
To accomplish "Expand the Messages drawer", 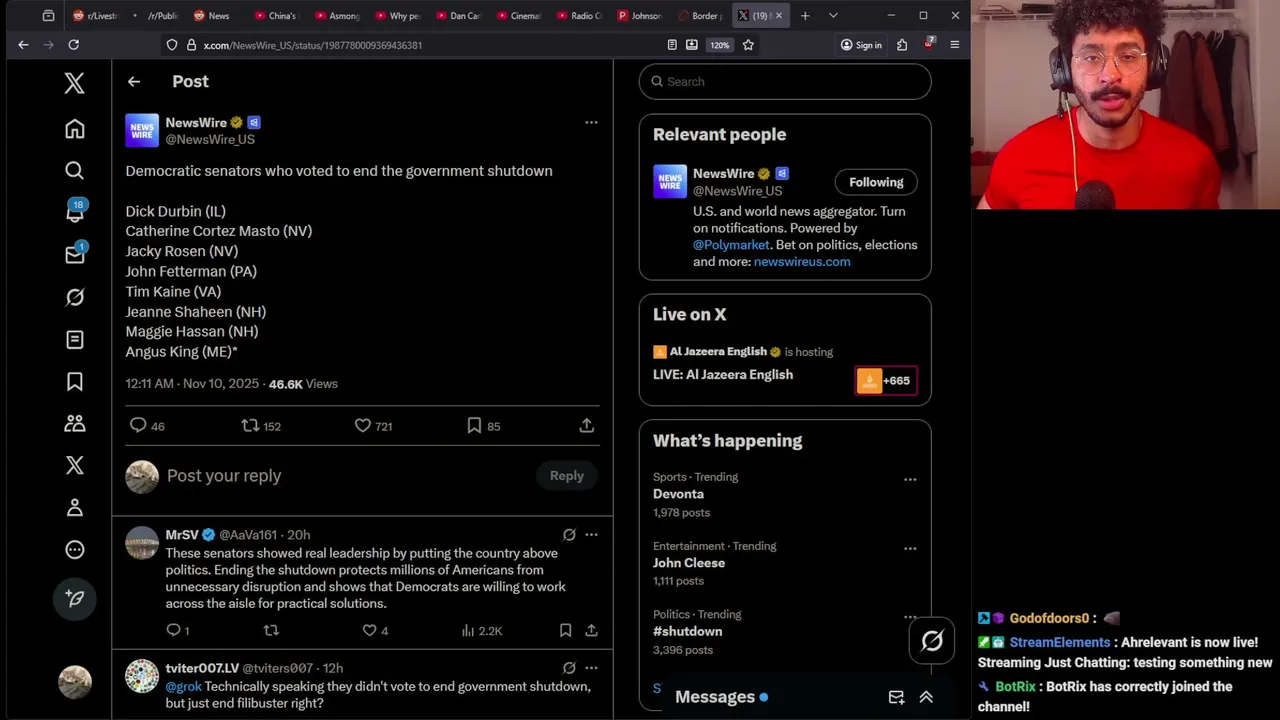I will [926, 698].
